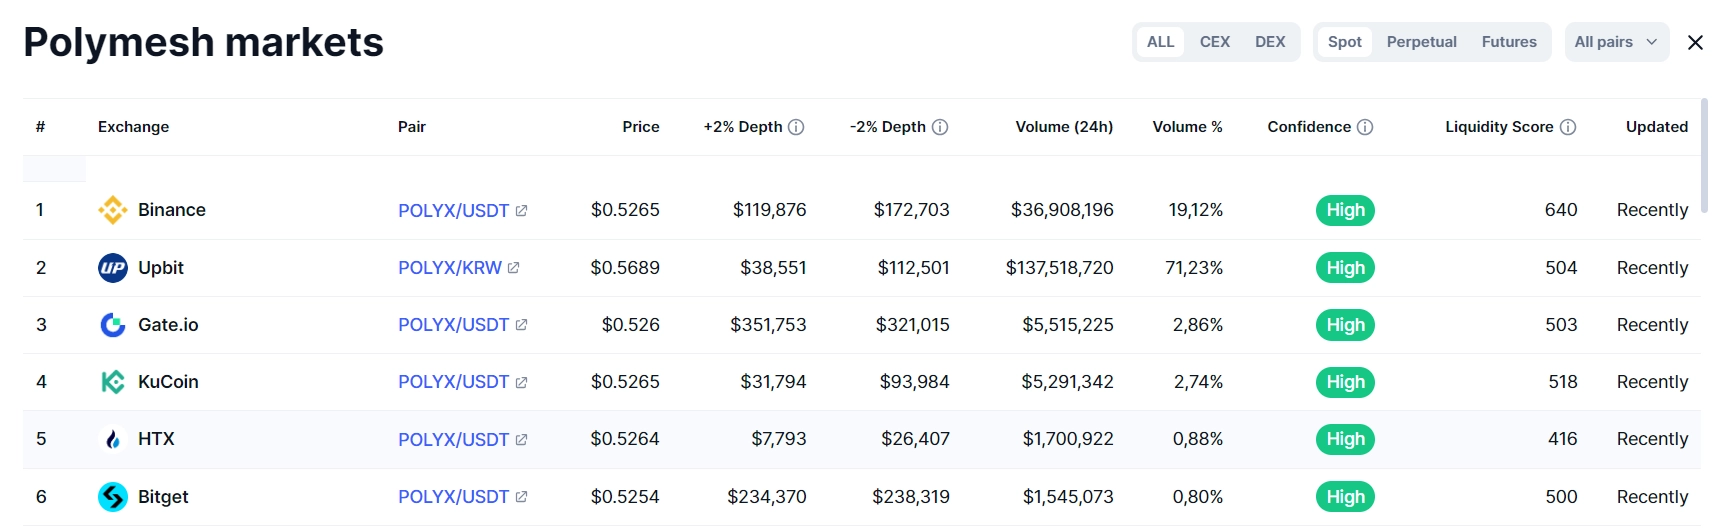
Task: Close the Polymesh markets panel
Action: pos(1695,42)
